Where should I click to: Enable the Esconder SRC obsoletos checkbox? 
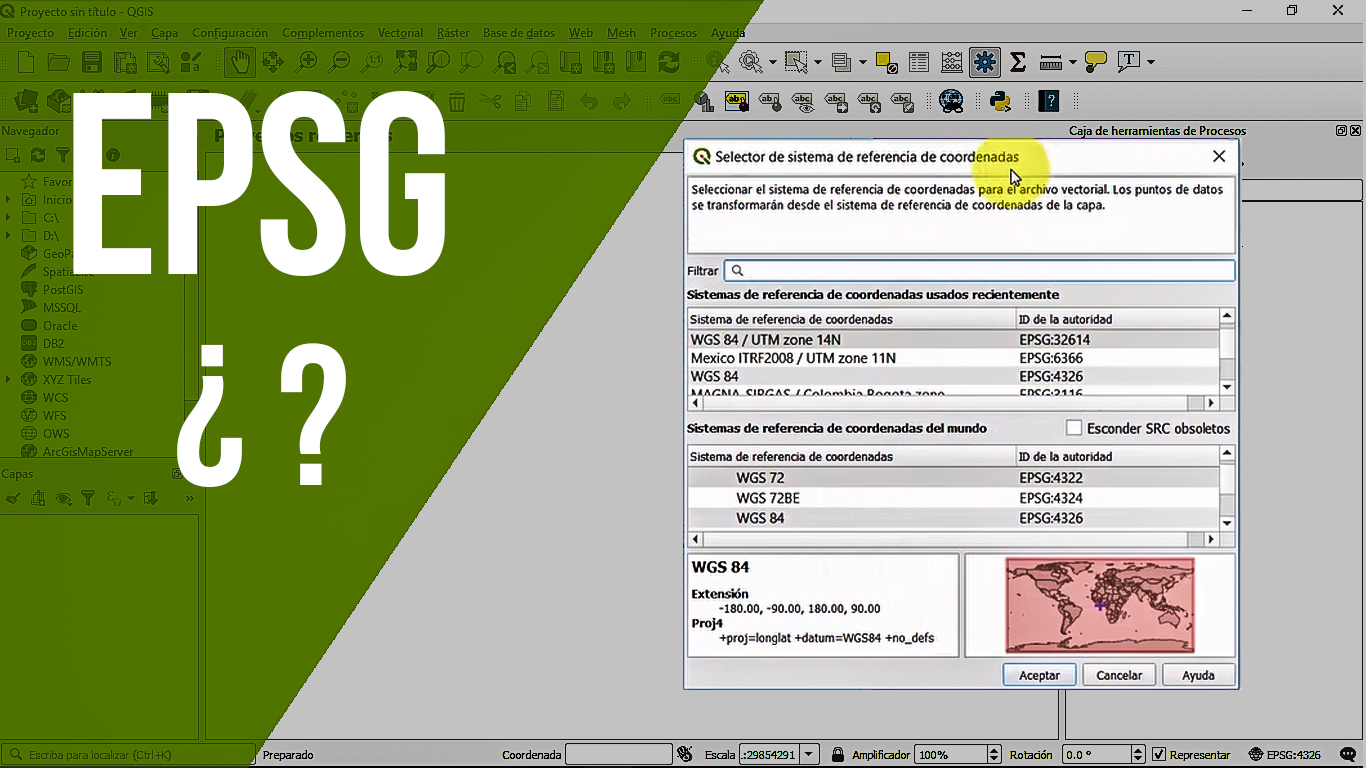point(1073,427)
